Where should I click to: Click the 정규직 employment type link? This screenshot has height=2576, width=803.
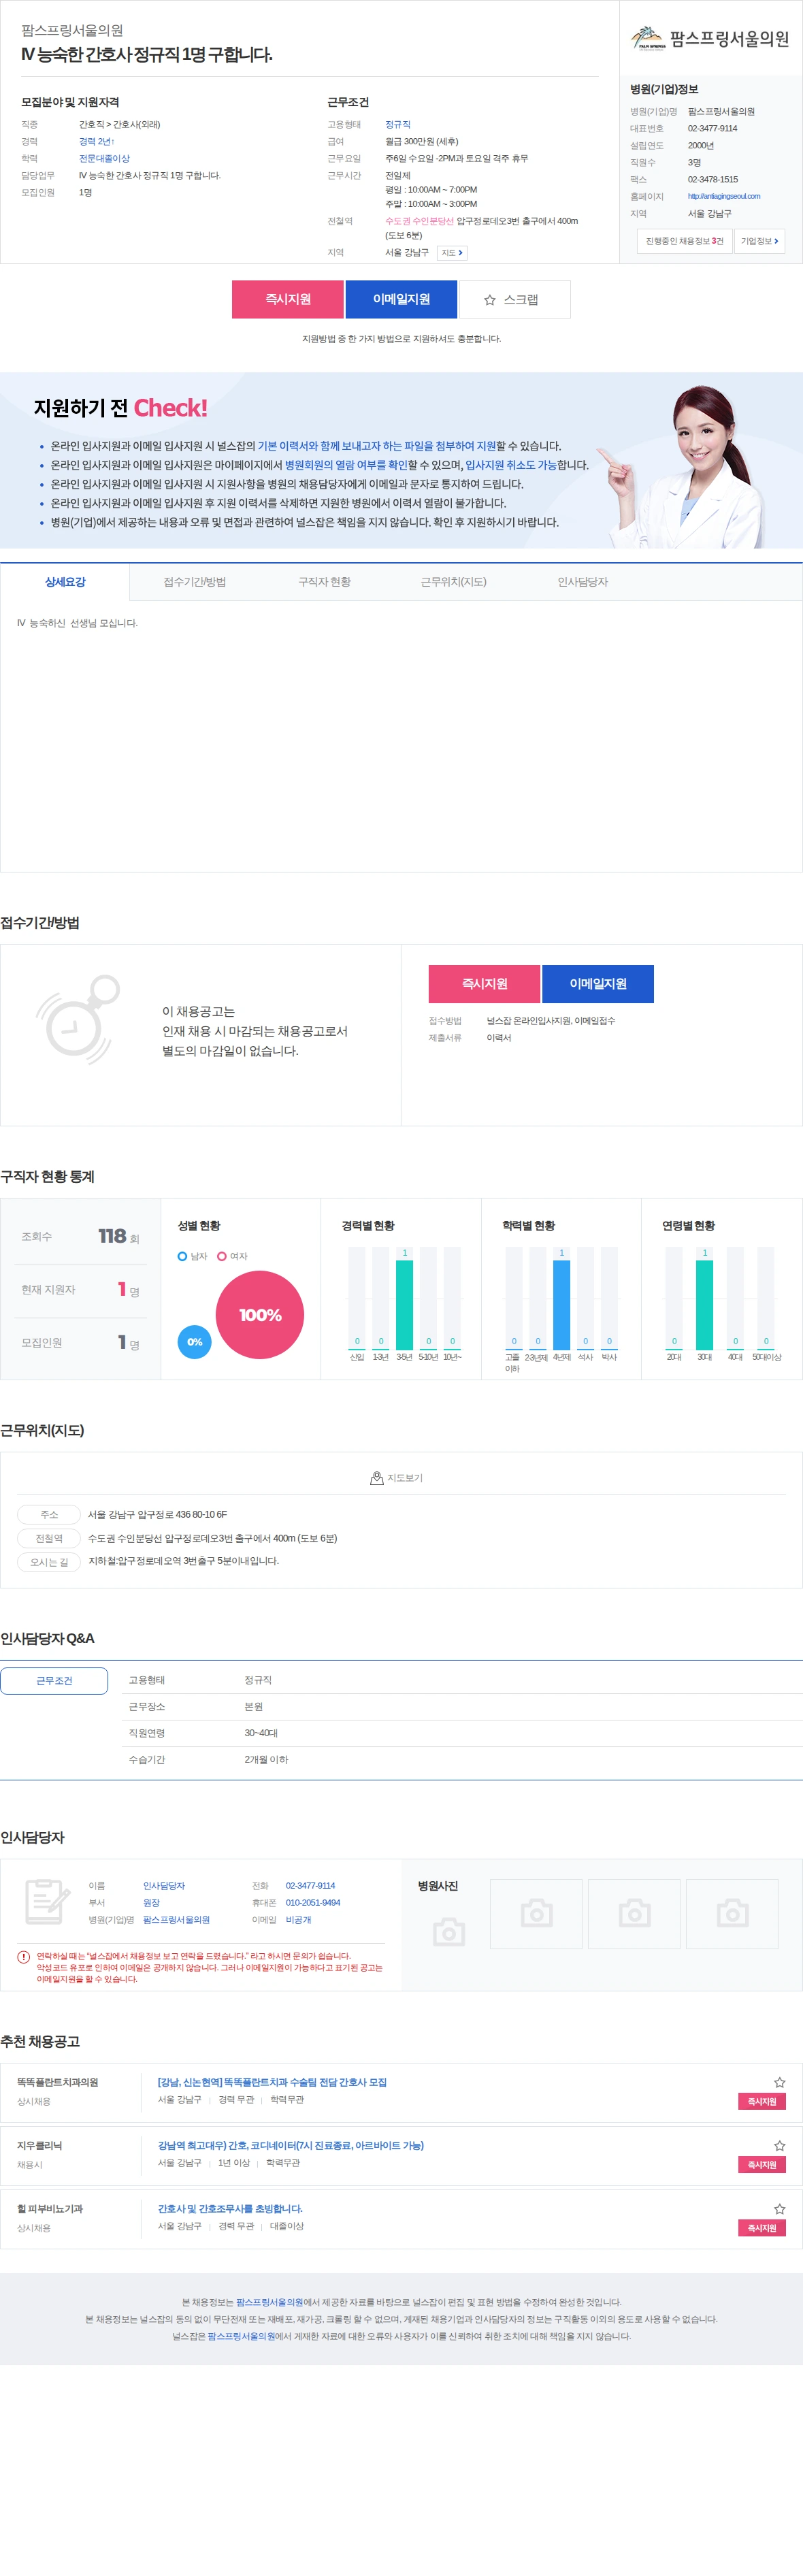[x=398, y=124]
